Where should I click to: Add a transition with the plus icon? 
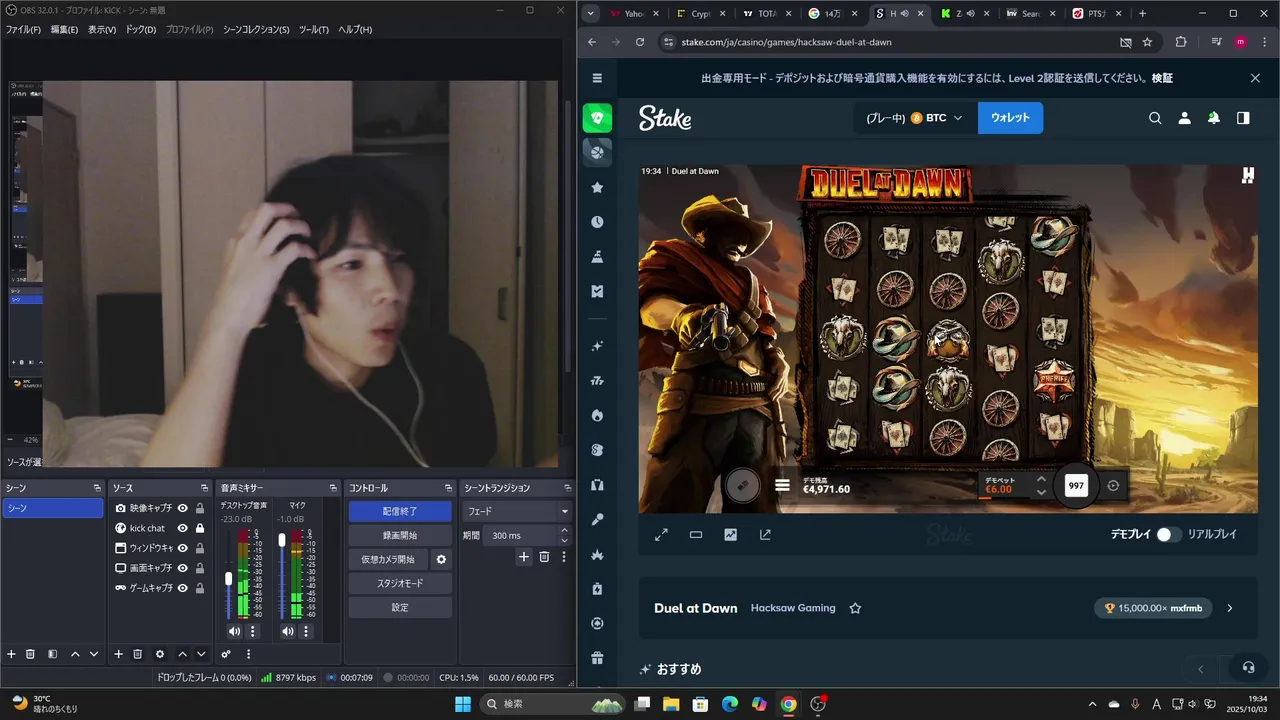(x=523, y=557)
